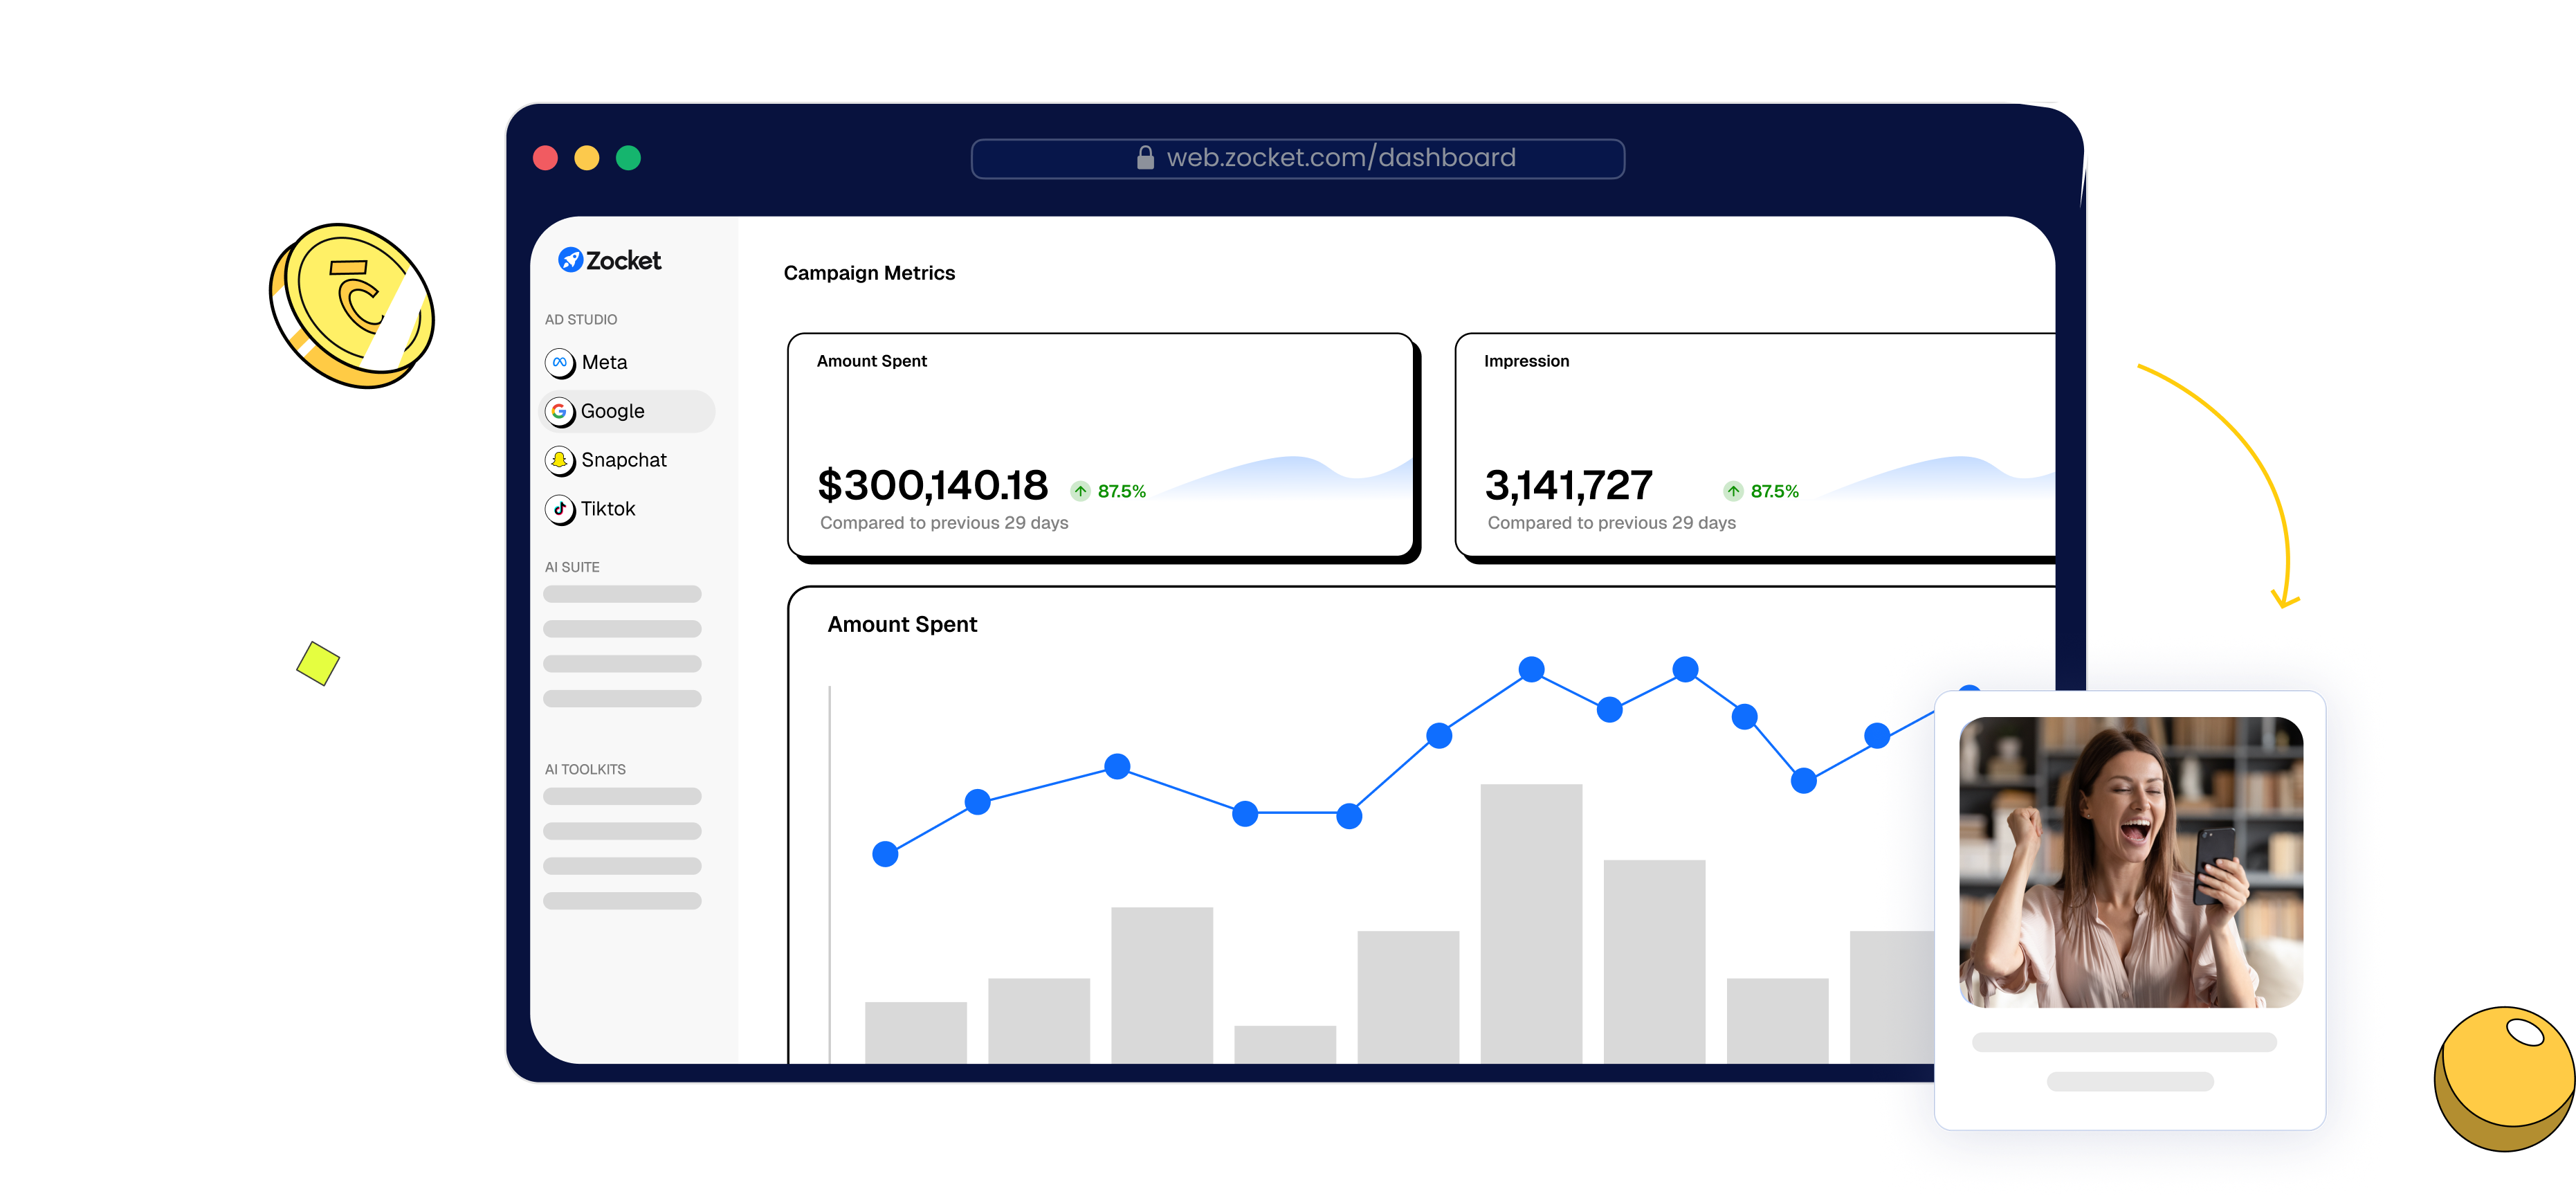Select Snapchat in the sidebar
Image resolution: width=2576 pixels, height=1196 pixels.
pyautogui.click(x=623, y=460)
